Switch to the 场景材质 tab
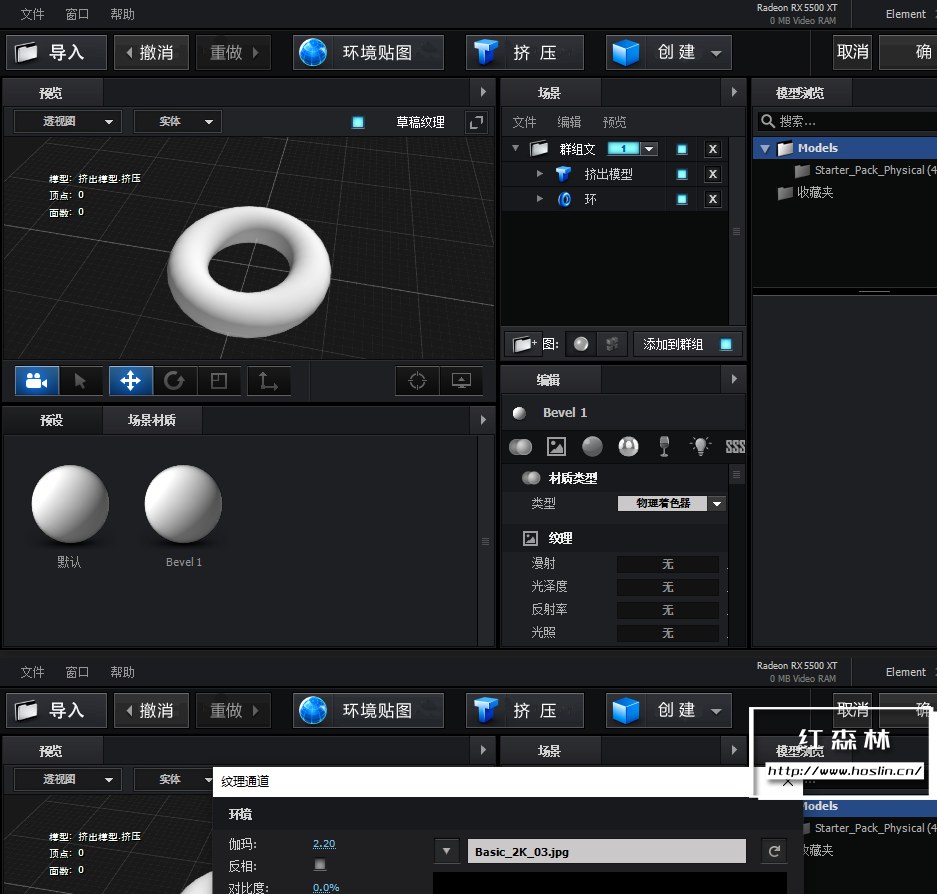Image resolution: width=937 pixels, height=894 pixels. tap(151, 420)
